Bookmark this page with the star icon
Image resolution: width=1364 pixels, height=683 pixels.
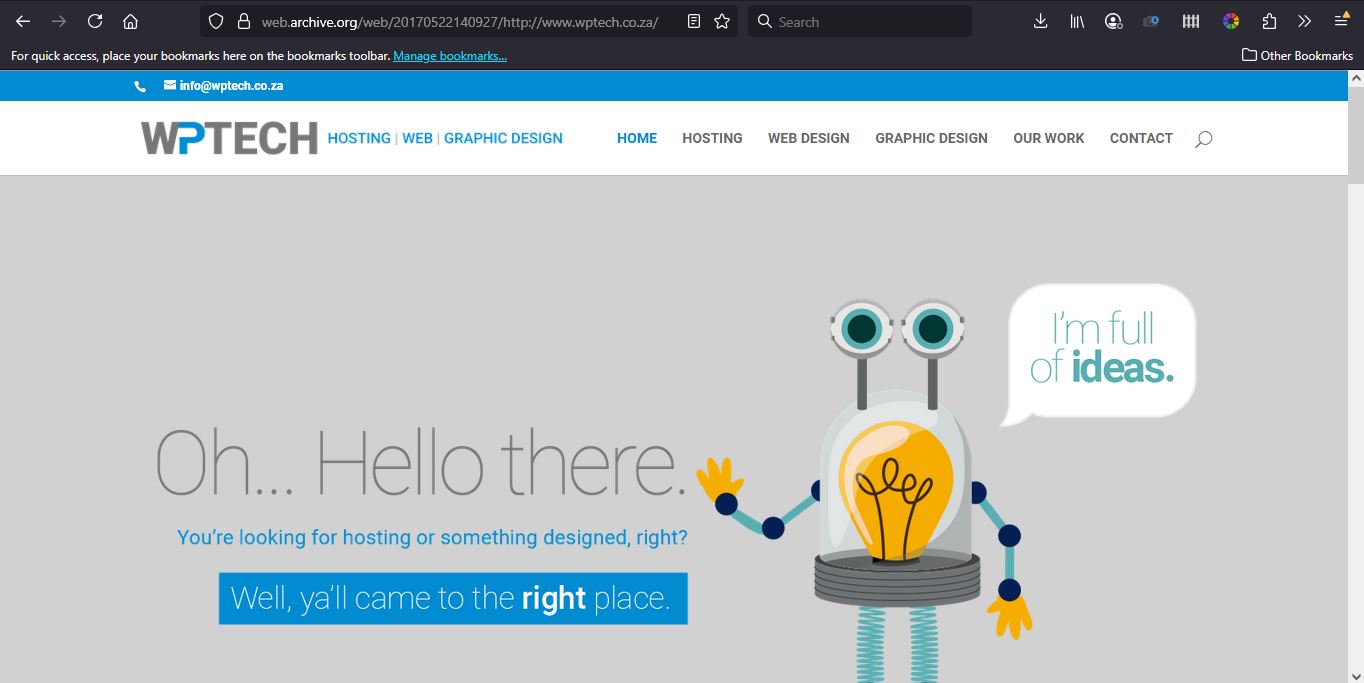pos(722,21)
